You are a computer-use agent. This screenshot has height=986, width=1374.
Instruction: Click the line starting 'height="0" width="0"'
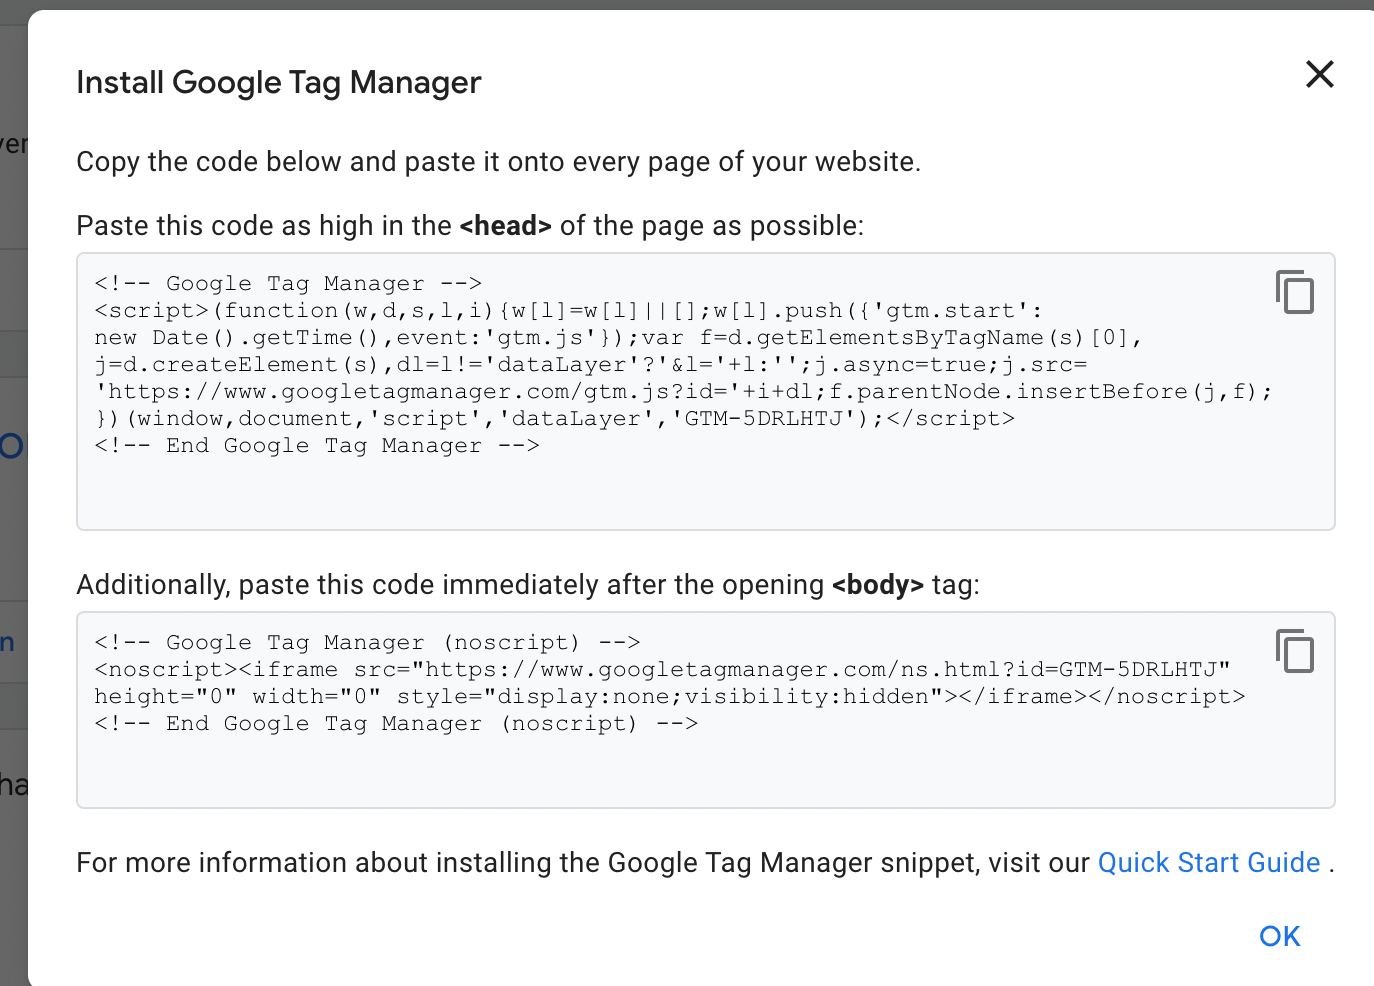[x=670, y=697]
